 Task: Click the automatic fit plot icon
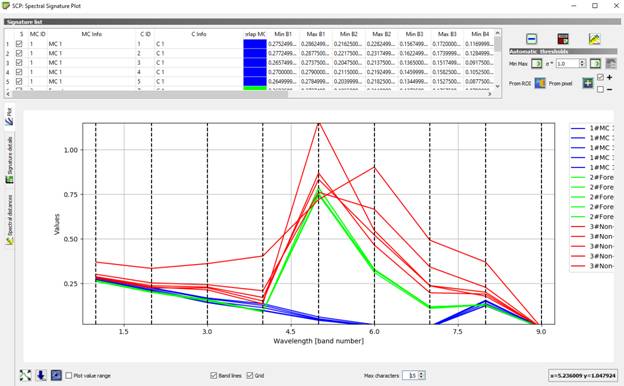[25, 375]
